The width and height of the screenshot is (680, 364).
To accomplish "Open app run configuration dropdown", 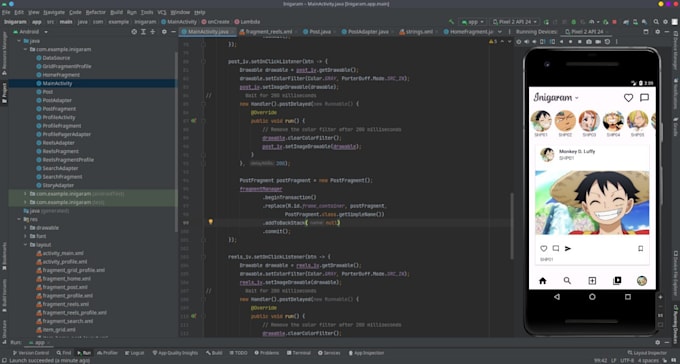I will (x=473, y=22).
